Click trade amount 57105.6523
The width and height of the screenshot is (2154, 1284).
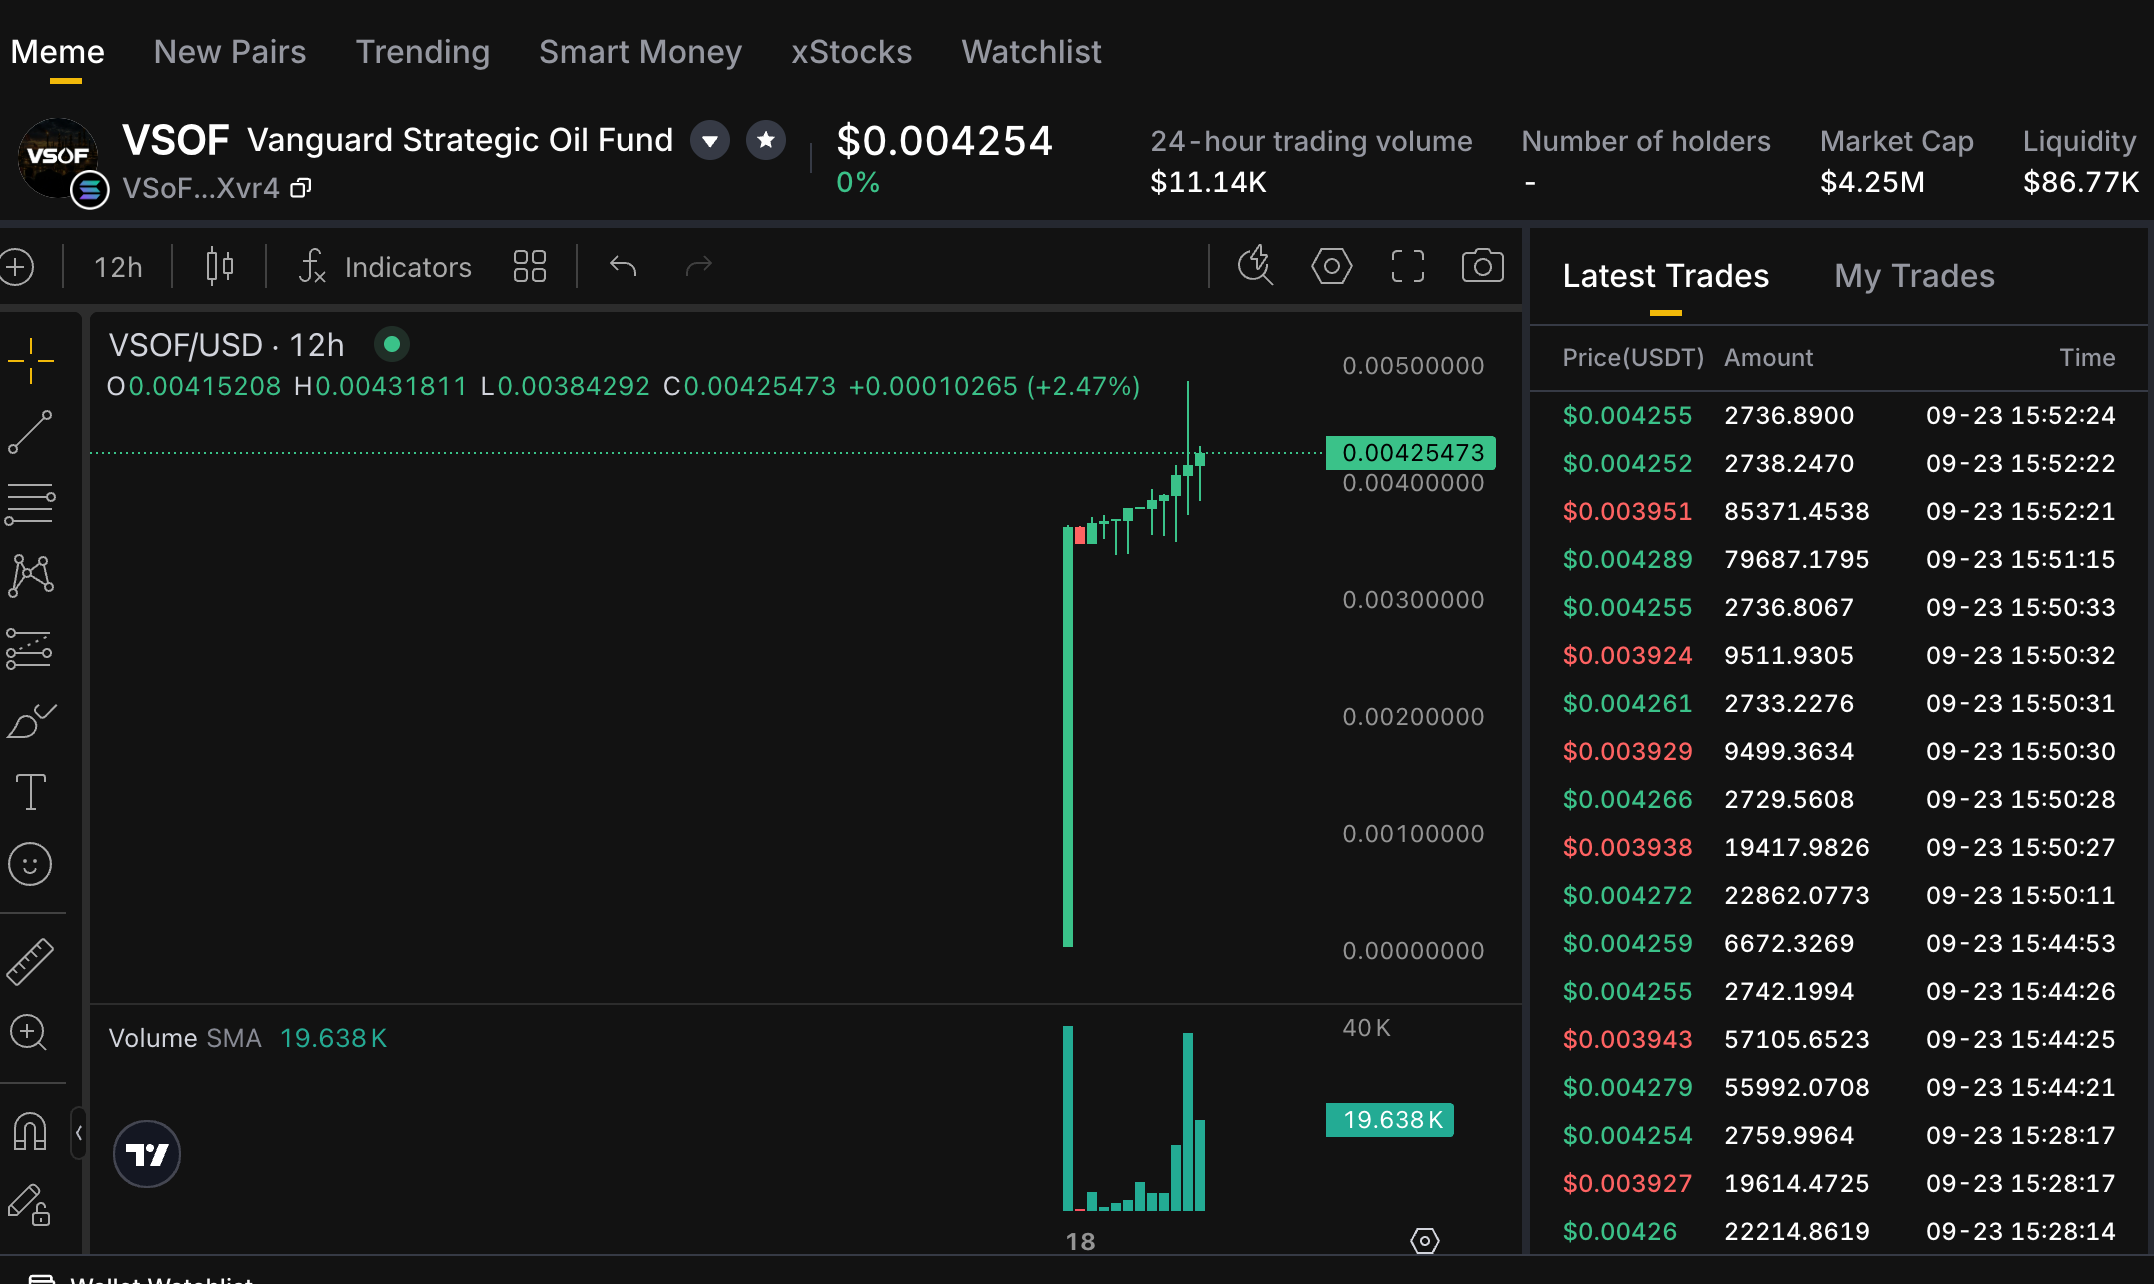click(x=1796, y=1040)
